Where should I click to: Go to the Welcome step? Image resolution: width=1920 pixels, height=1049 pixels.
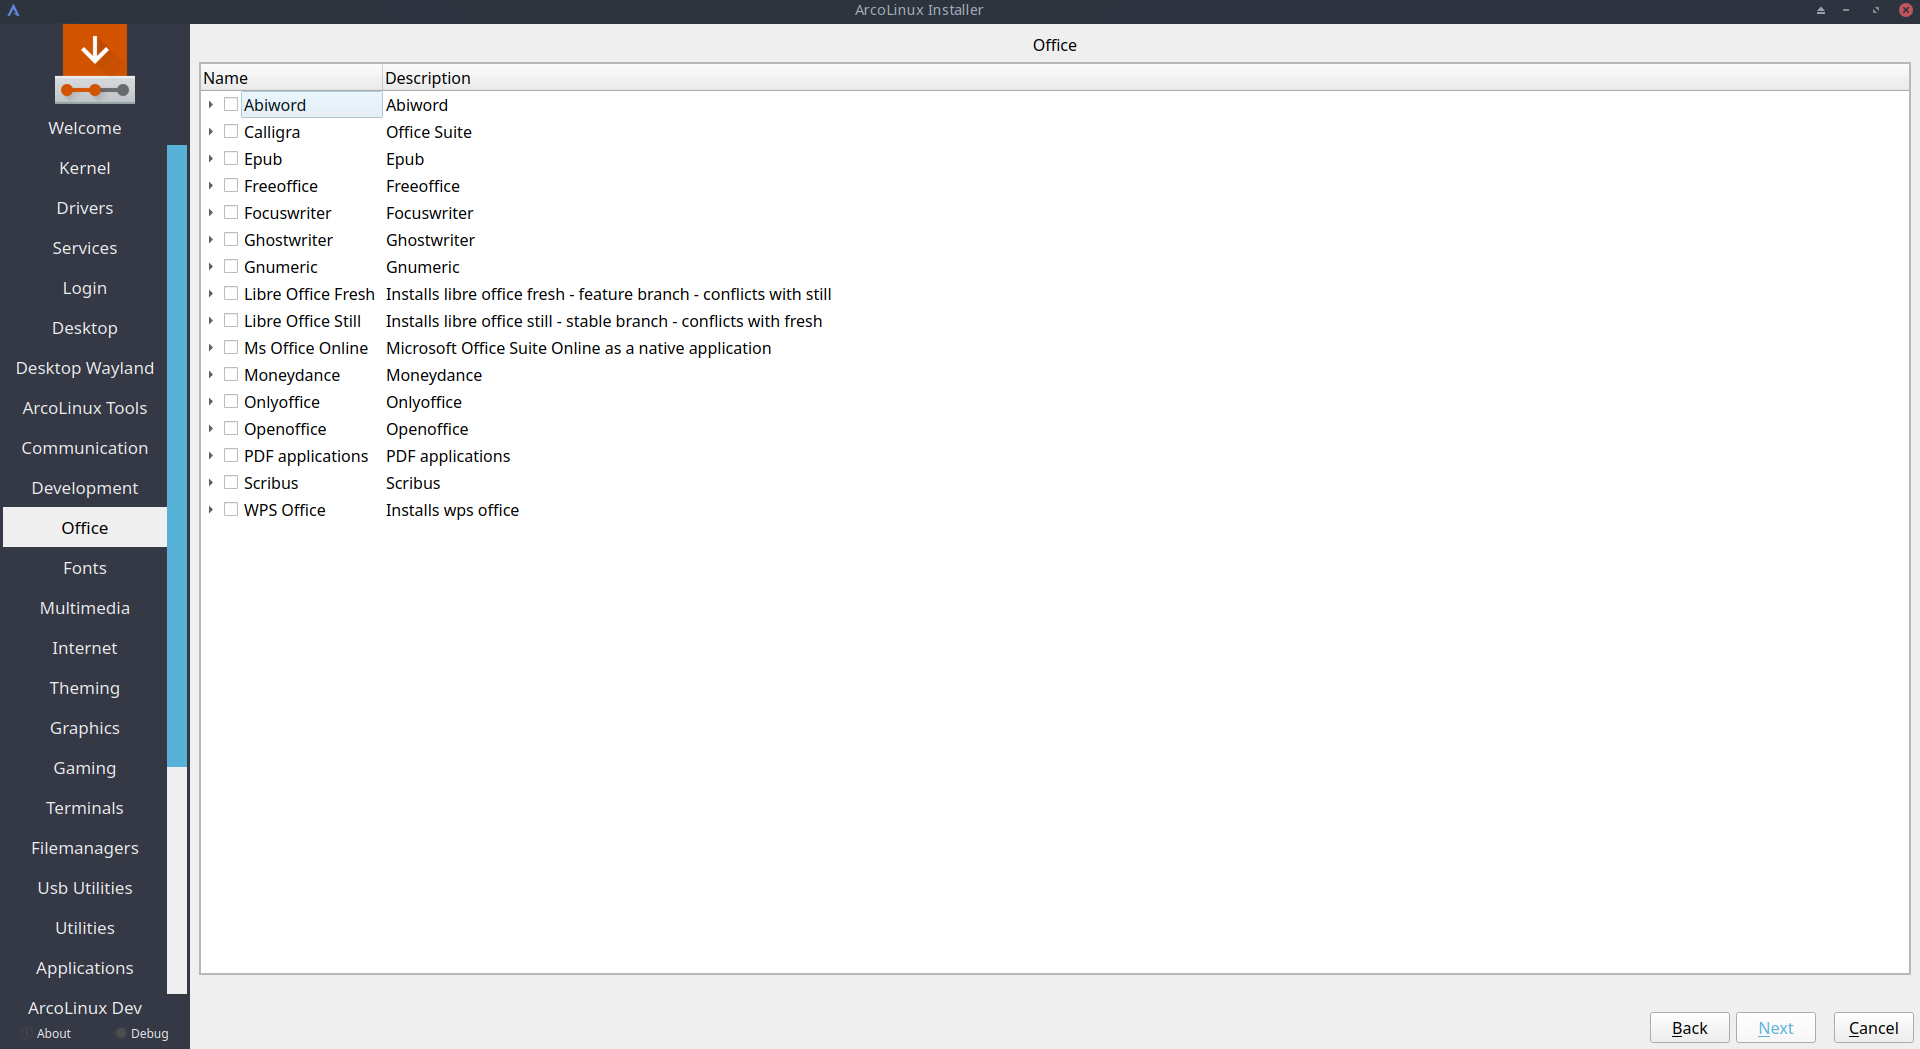click(85, 128)
